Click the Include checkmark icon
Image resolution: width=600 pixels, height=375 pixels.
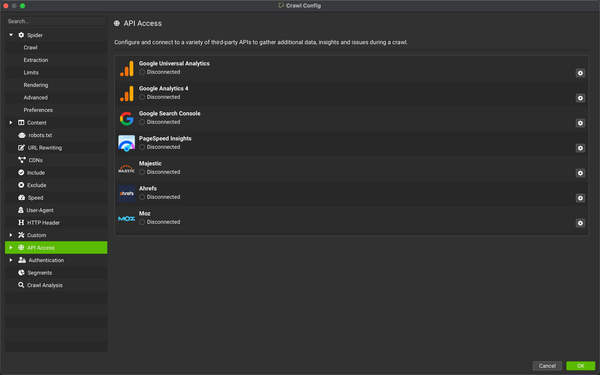[21, 173]
